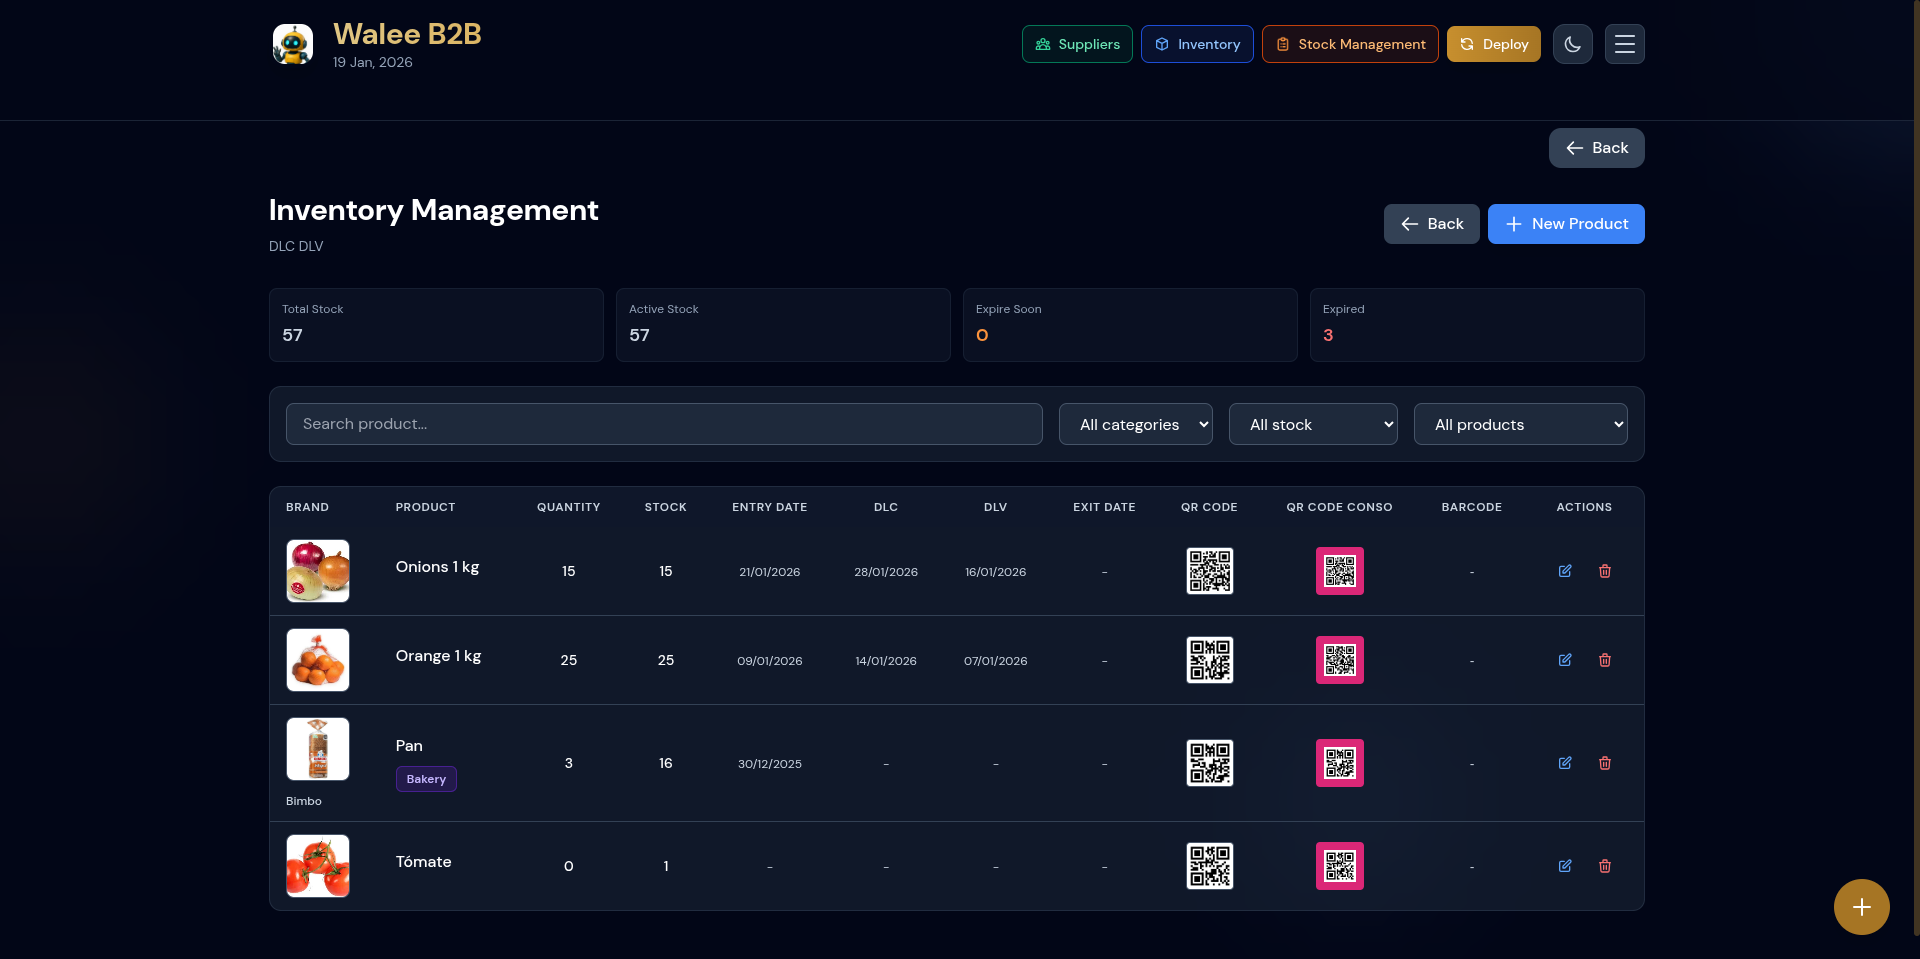Edit the Onions 1 kg product entry
Viewport: 1920px width, 959px height.
[1565, 571]
